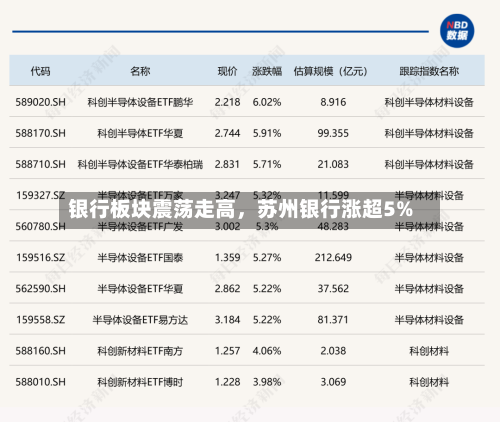
Task: Click the 涨跌幅 column header
Action: click(267, 71)
